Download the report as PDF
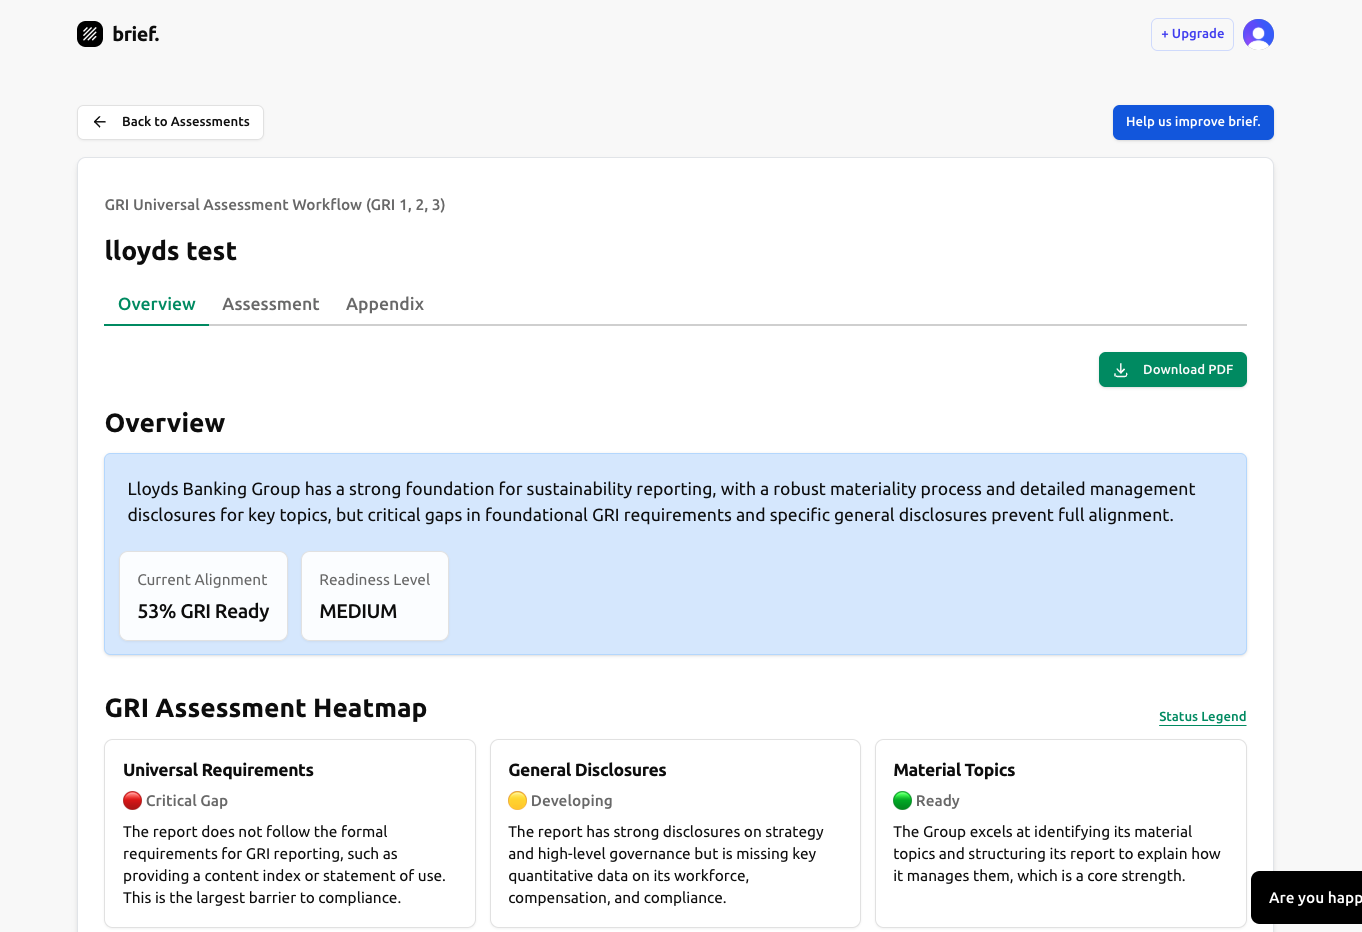 pyautogui.click(x=1172, y=369)
